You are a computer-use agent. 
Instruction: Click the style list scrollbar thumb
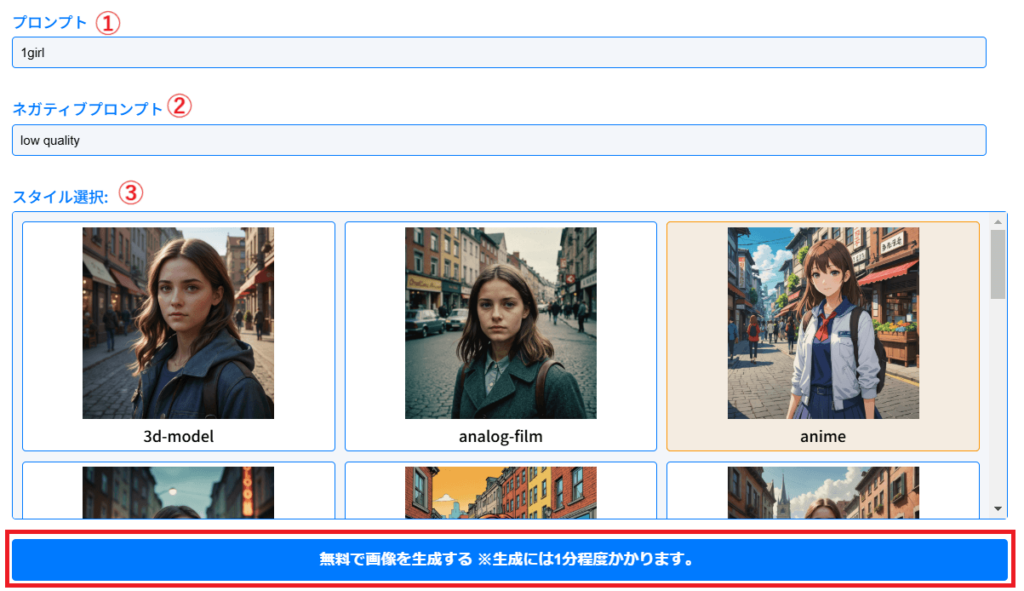coord(998,264)
